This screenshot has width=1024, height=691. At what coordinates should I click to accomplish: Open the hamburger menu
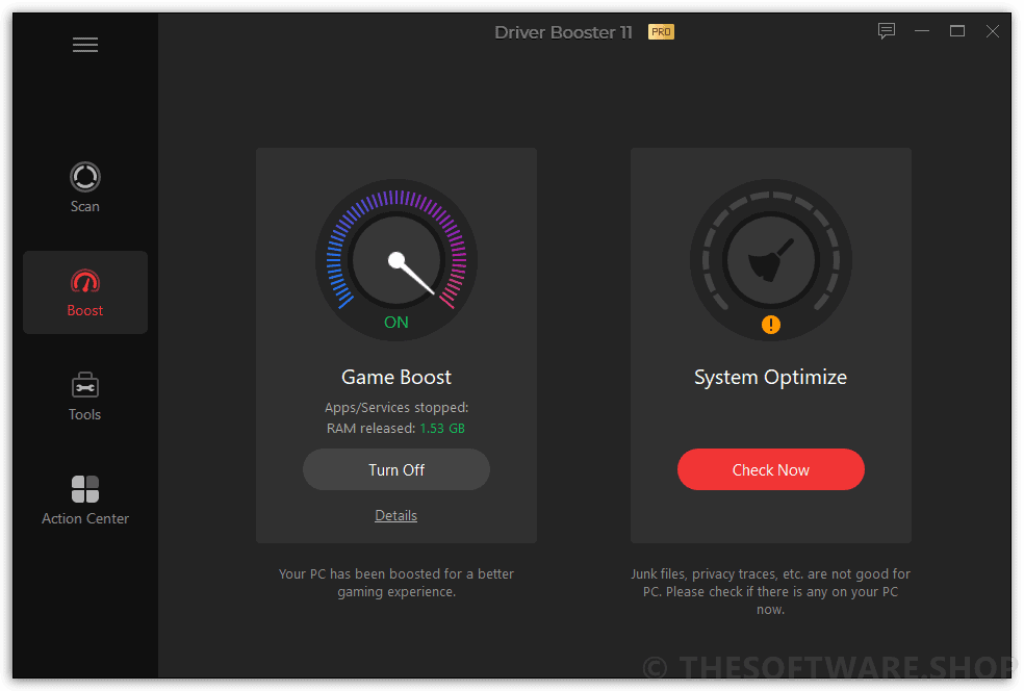[x=85, y=44]
